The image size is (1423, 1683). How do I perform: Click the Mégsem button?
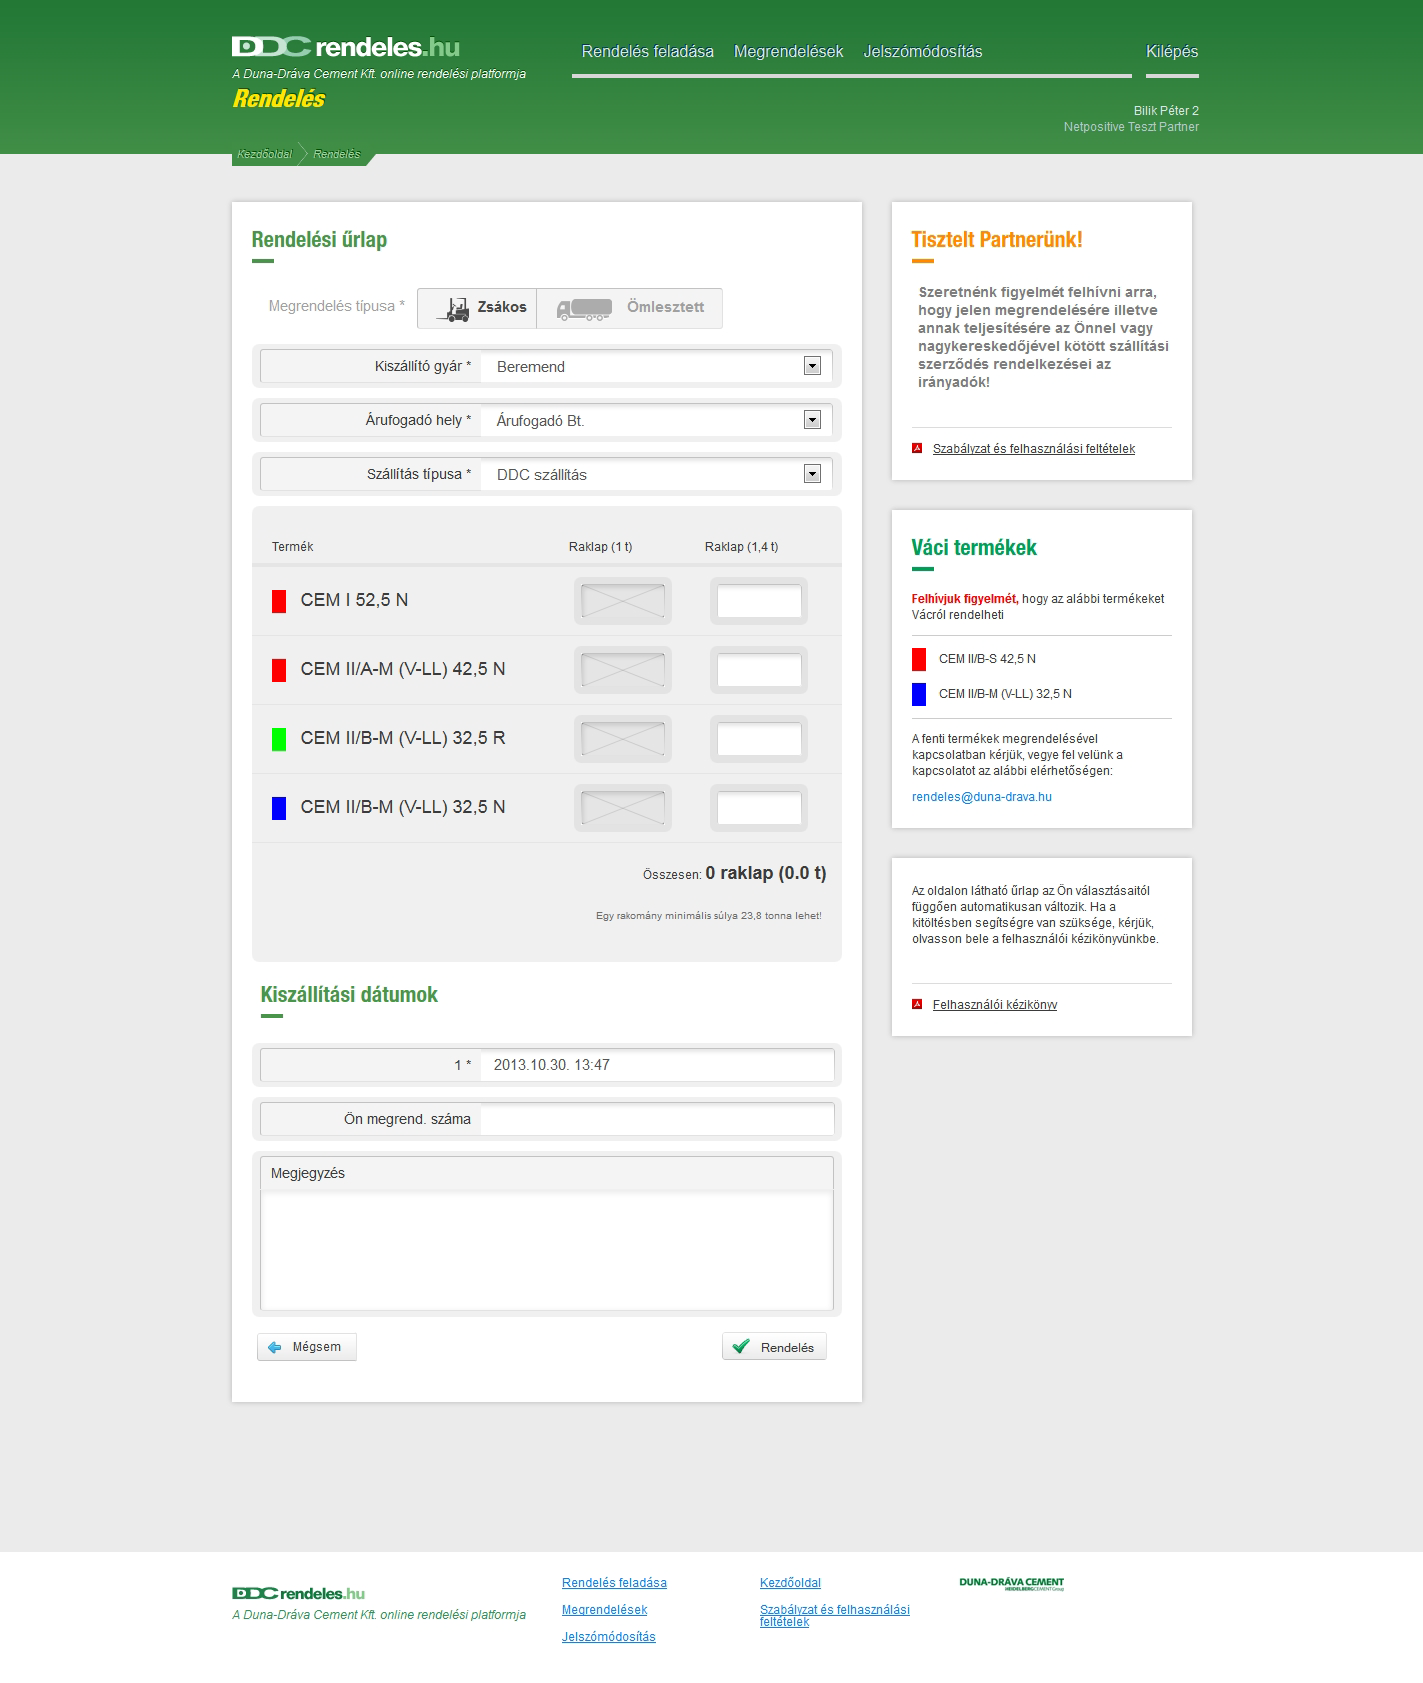click(x=307, y=1347)
